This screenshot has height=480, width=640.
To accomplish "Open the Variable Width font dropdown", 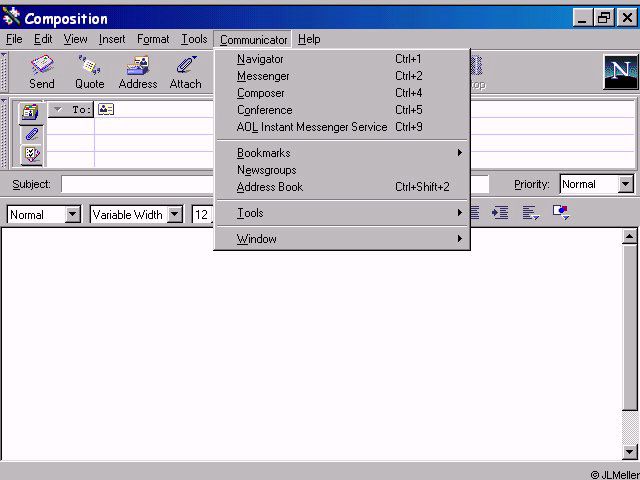I will point(175,214).
